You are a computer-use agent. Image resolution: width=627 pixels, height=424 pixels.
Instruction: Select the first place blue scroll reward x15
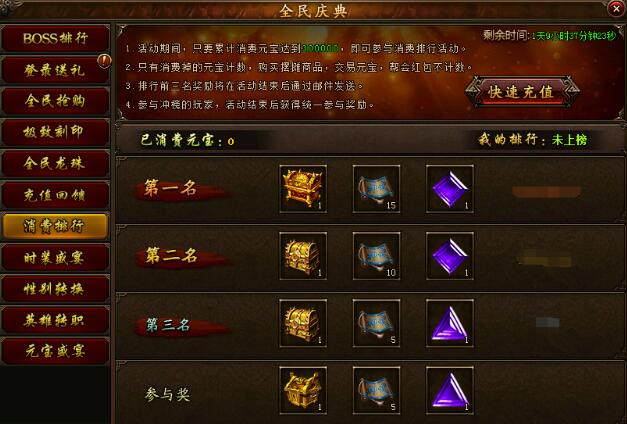376,188
